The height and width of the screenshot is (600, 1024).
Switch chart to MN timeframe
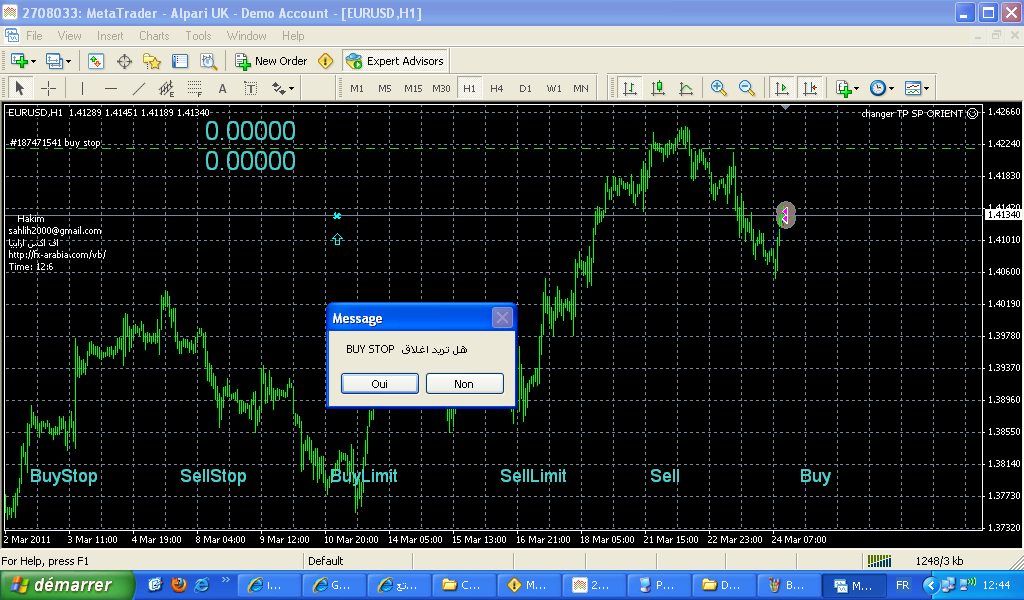(x=581, y=88)
